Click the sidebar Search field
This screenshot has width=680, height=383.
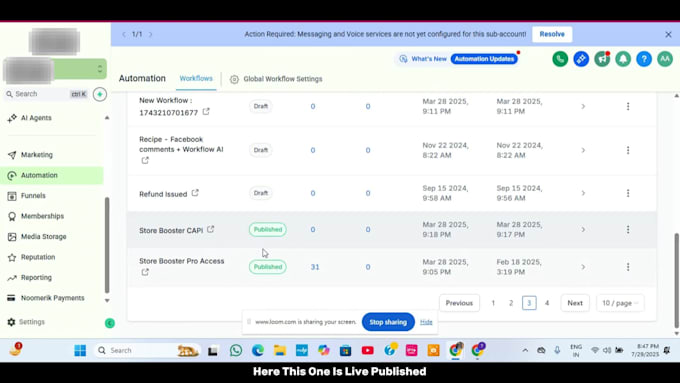click(47, 94)
